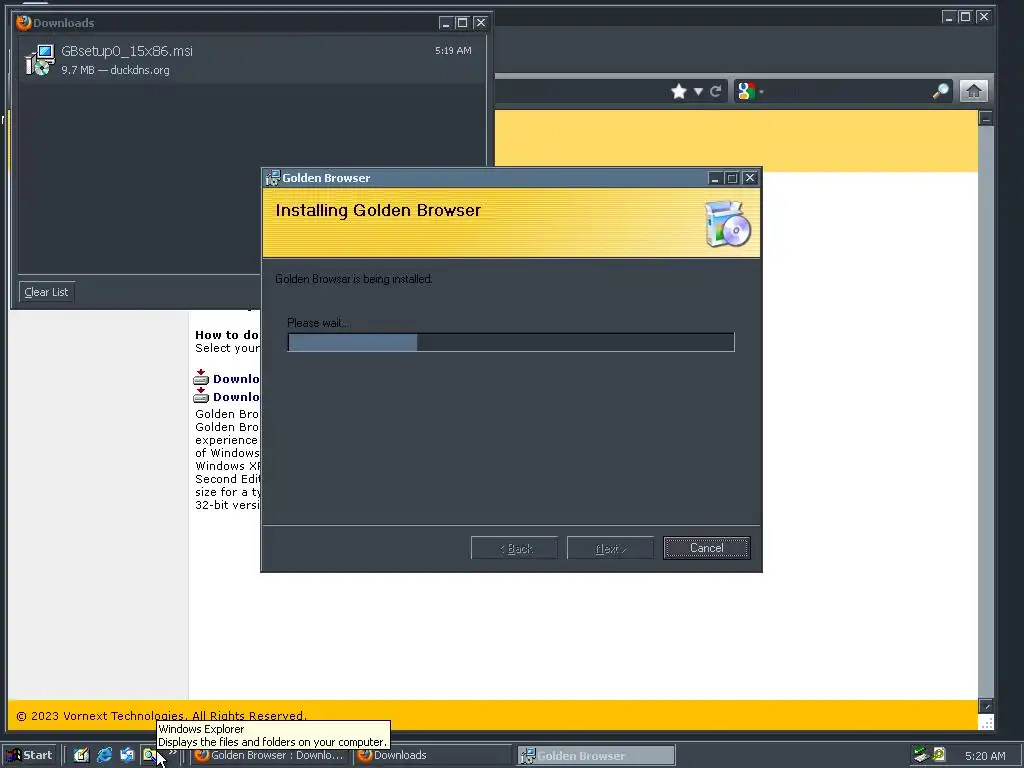Click the 5:19 AM download timestamp
This screenshot has height=768, width=1024.
click(x=453, y=50)
